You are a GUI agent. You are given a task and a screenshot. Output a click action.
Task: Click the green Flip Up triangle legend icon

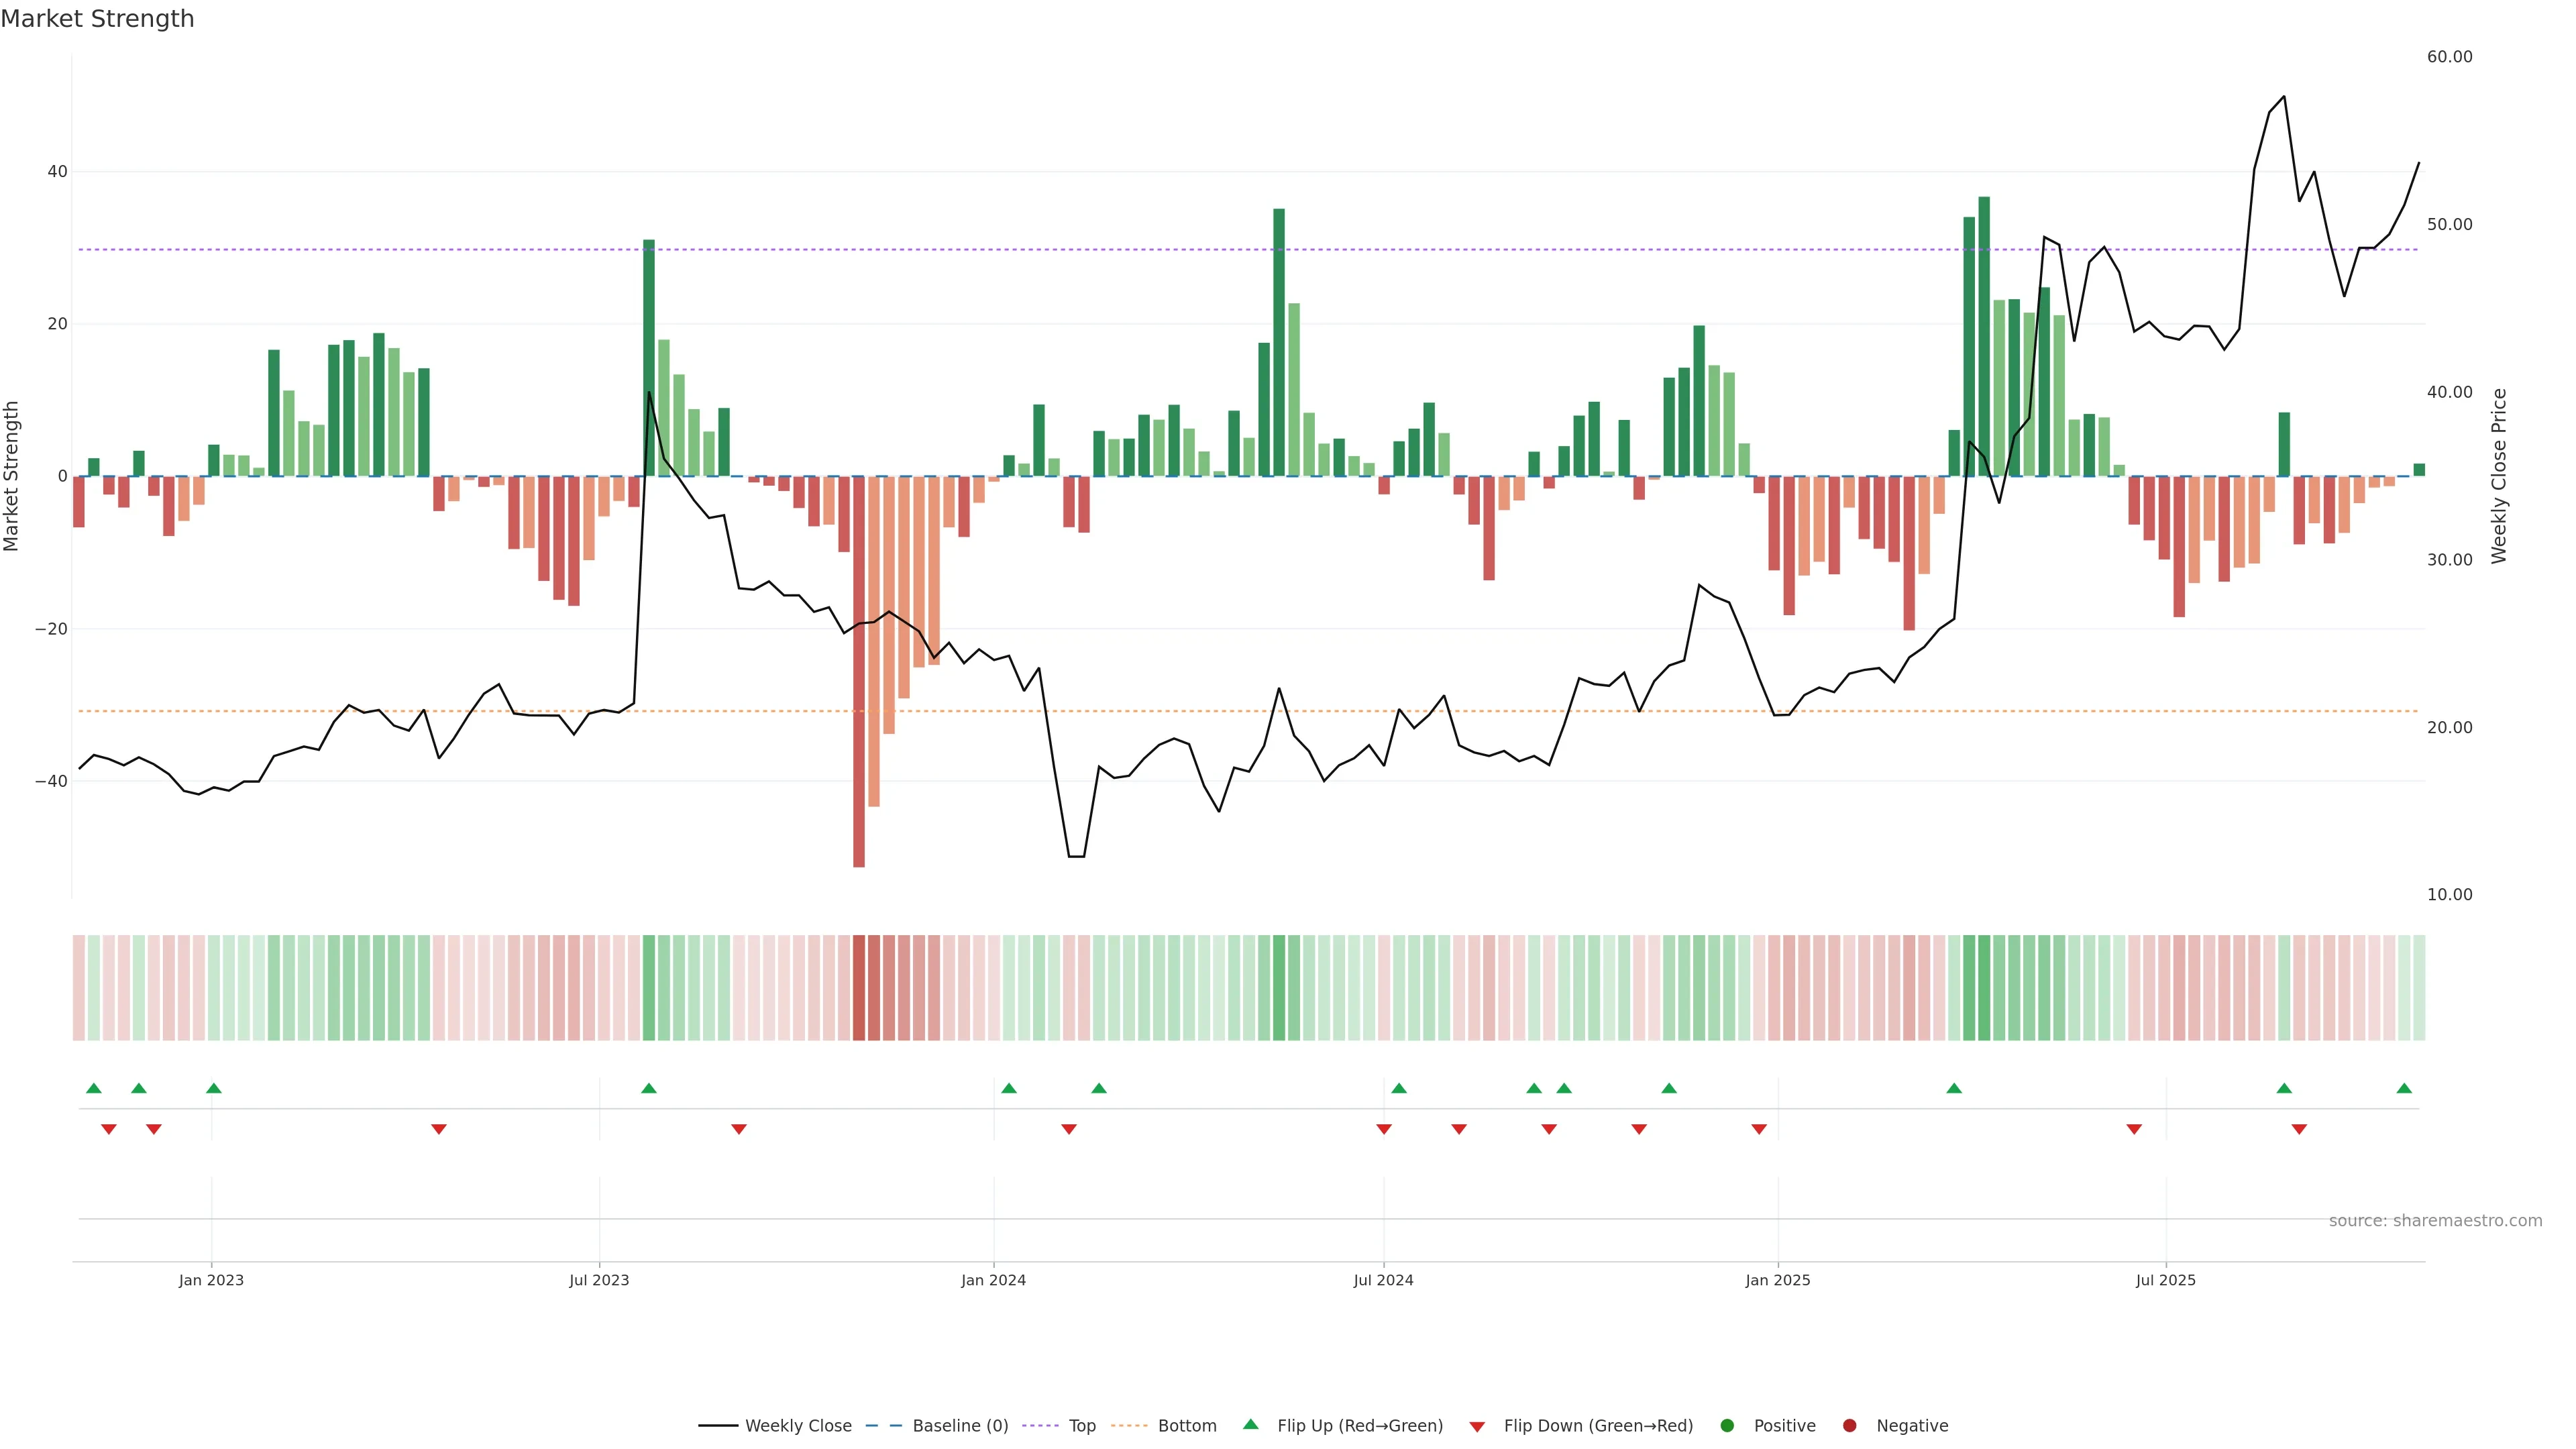(x=1250, y=1425)
